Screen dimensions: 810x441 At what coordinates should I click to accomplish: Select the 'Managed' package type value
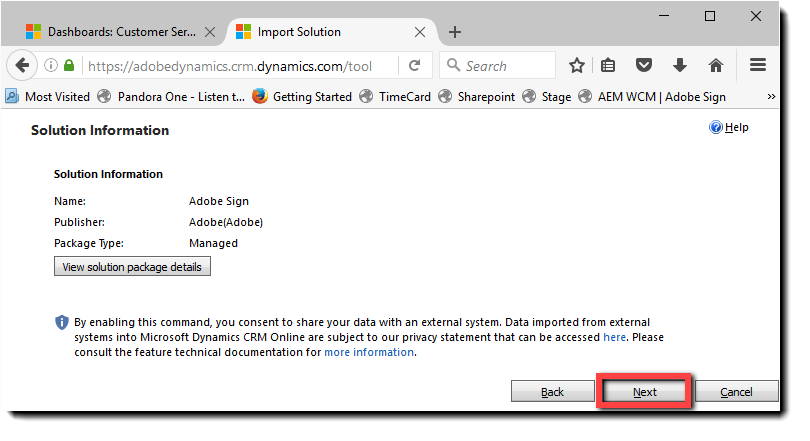tap(213, 243)
